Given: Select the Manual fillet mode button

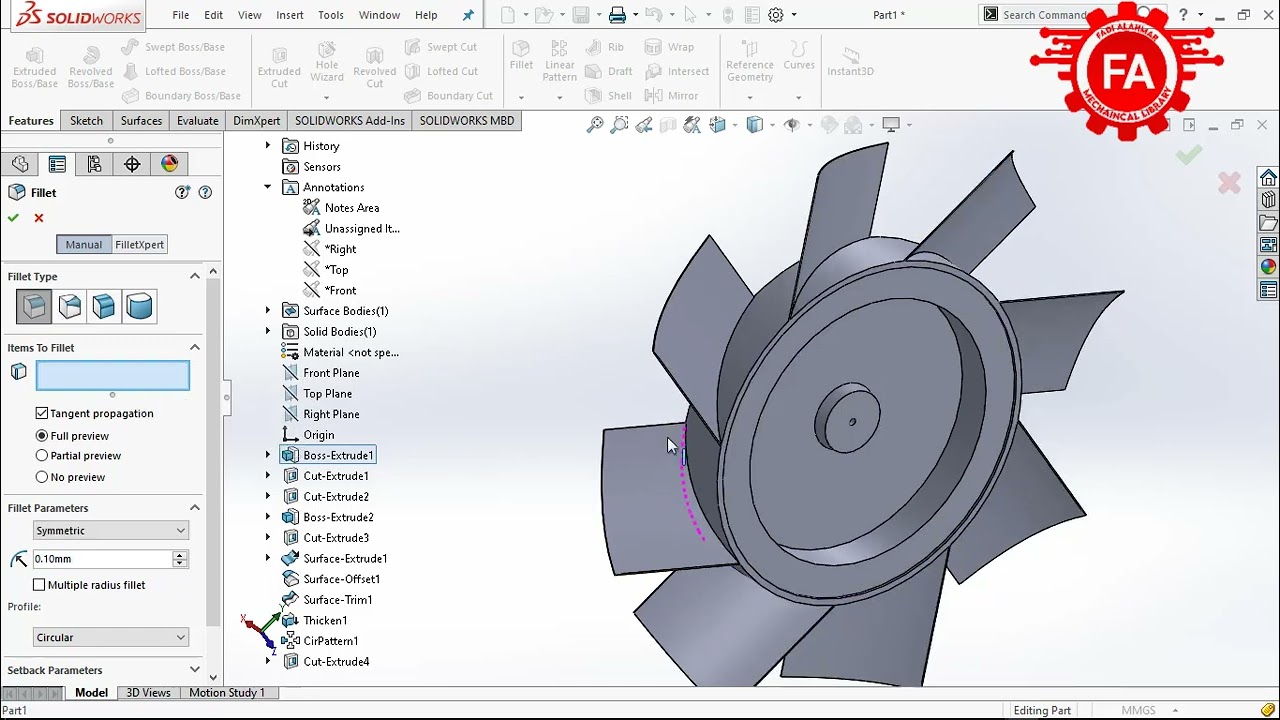Looking at the screenshot, I should [x=84, y=245].
